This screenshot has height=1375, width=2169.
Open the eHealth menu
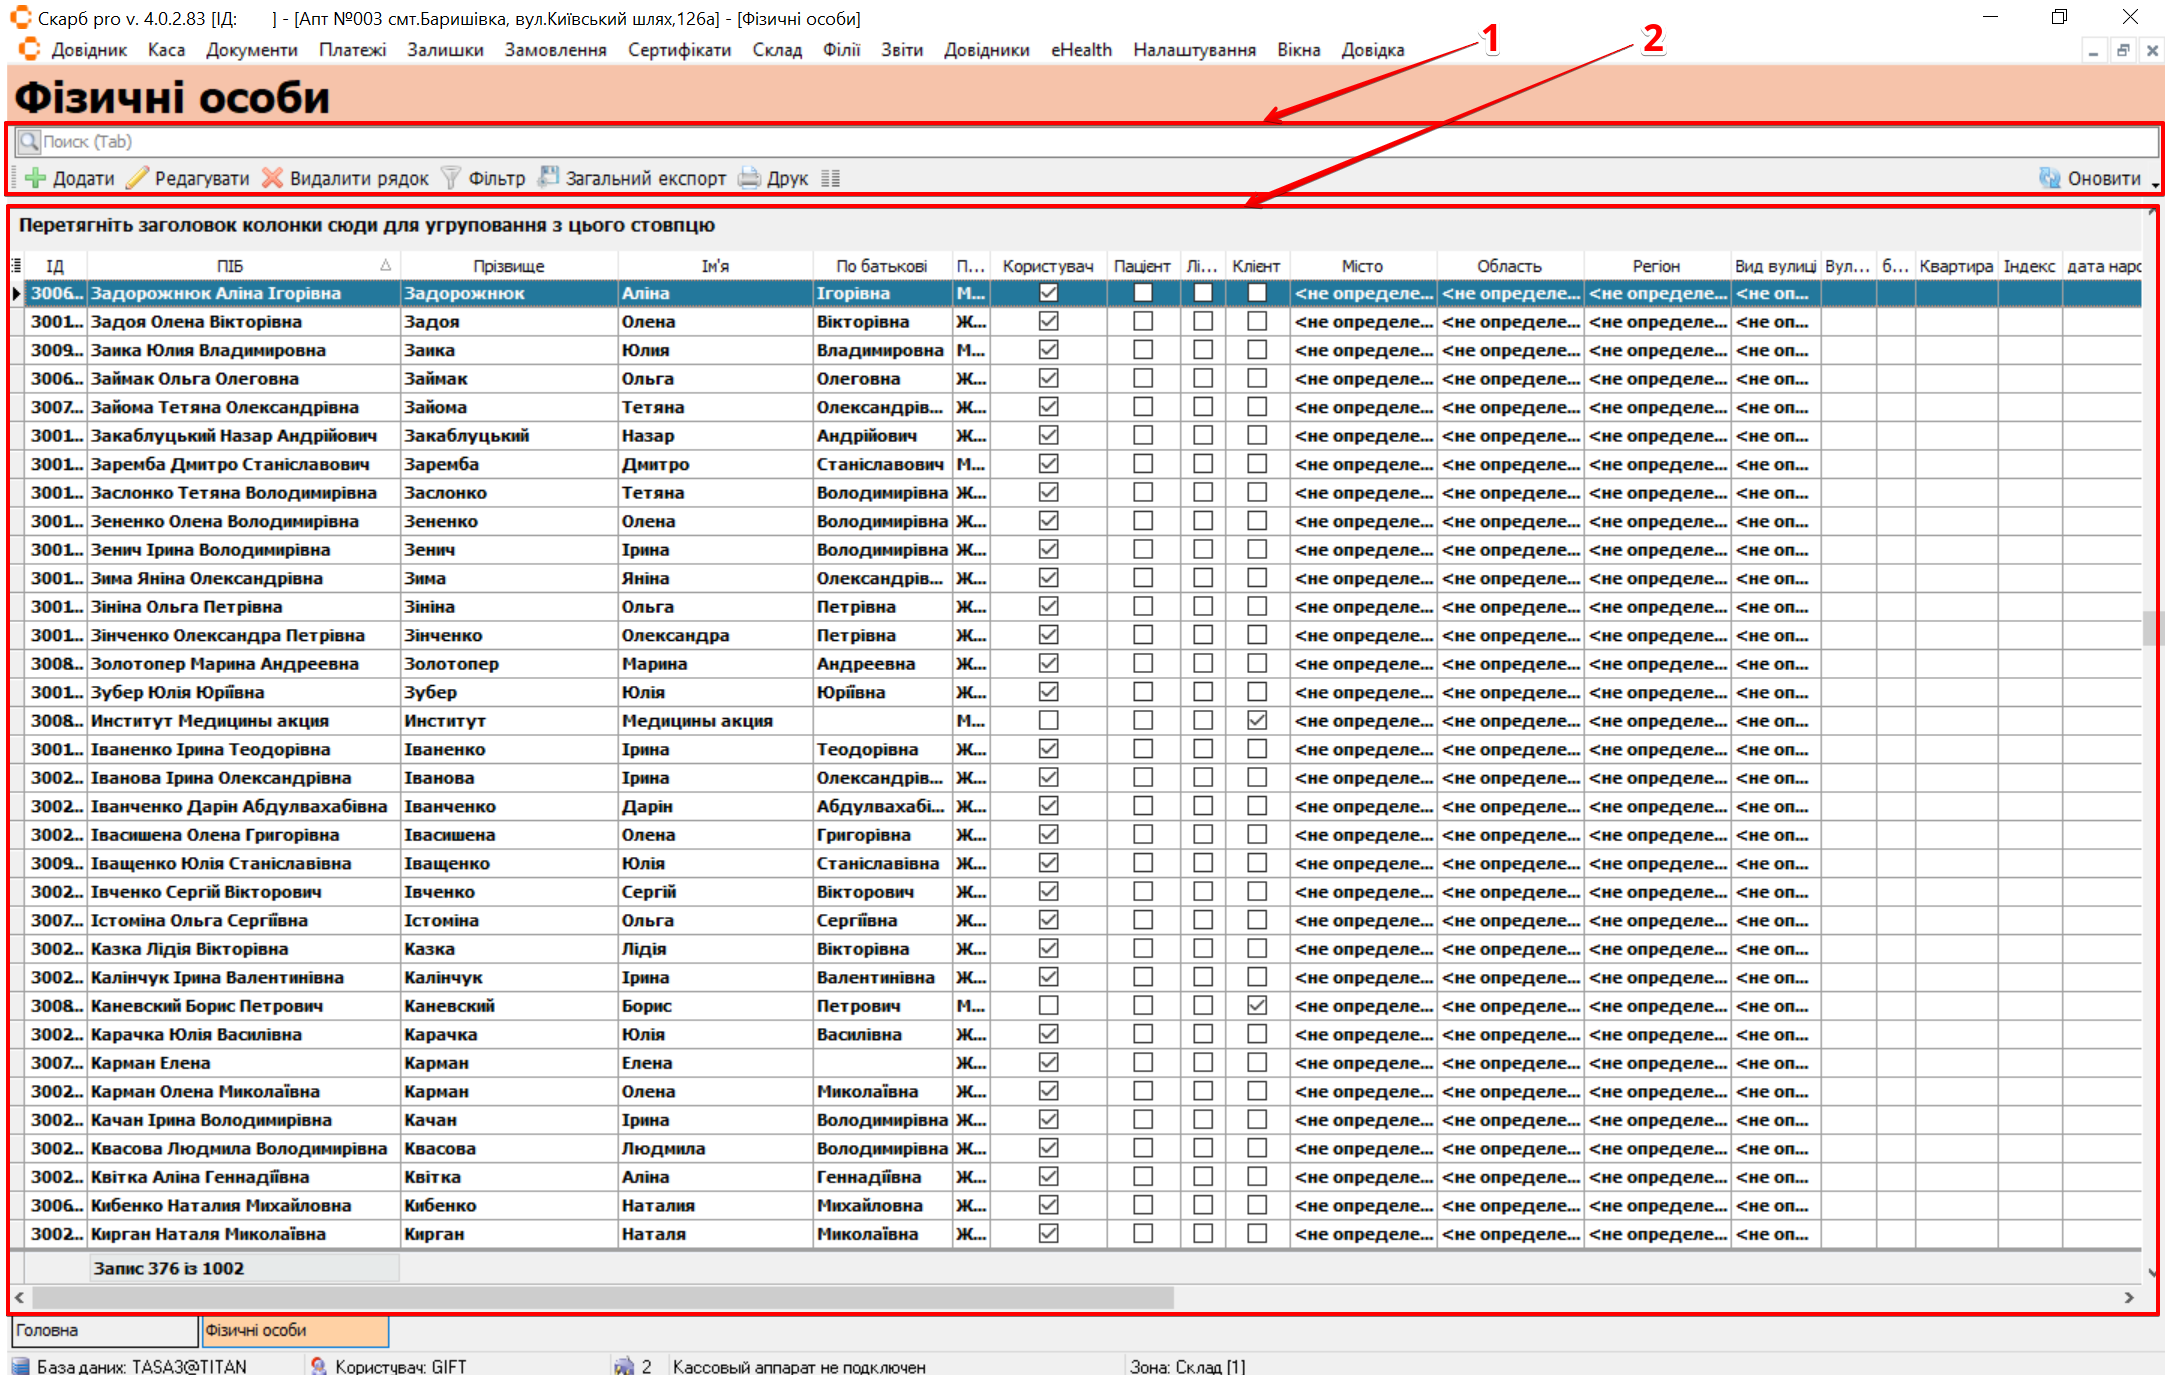pyautogui.click(x=1081, y=50)
